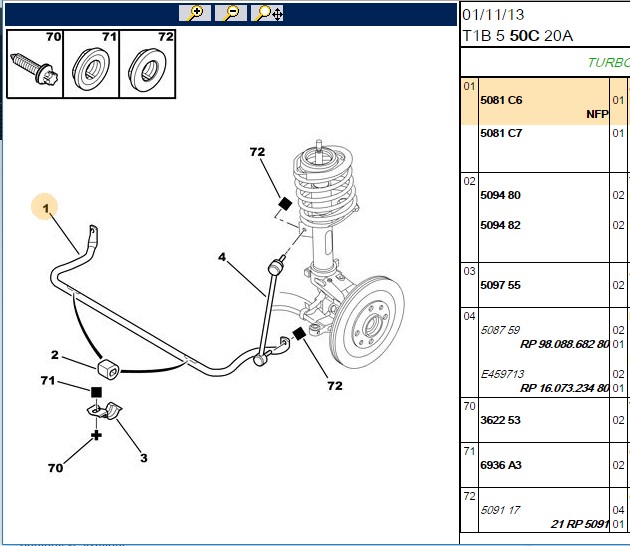Screen dimensions: 630x546
Task: Open the screw thumbnail numbered 70
Action: click(x=35, y=64)
